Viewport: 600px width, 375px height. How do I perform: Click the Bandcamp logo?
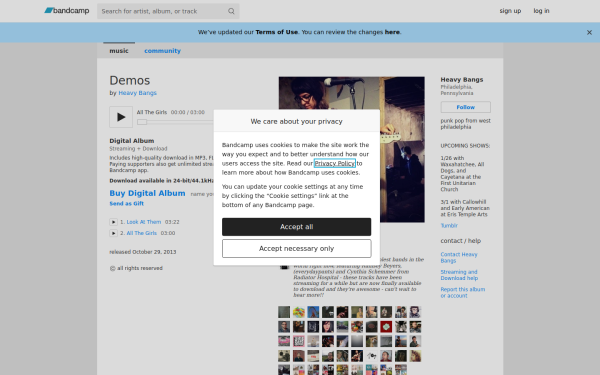(67, 11)
